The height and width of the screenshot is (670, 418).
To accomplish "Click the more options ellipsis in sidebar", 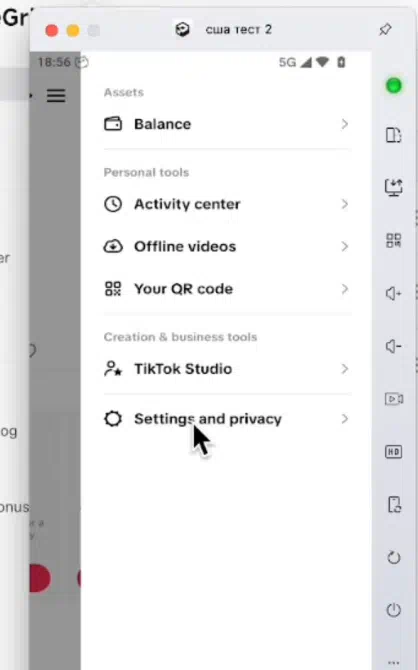I will point(394,663).
